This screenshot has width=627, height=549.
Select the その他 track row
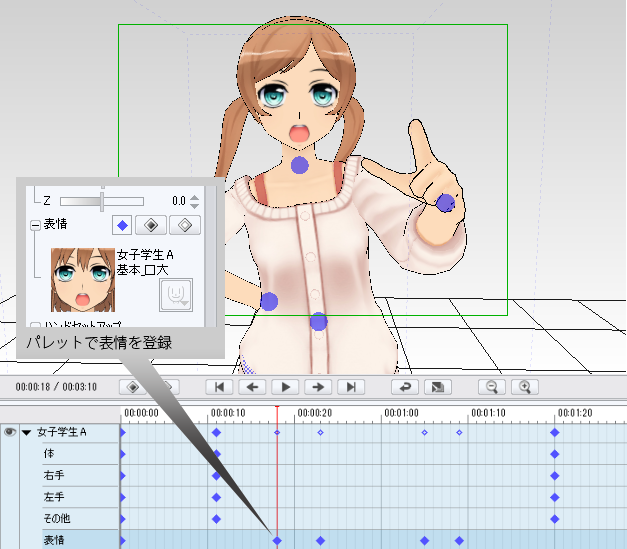tap(81, 519)
